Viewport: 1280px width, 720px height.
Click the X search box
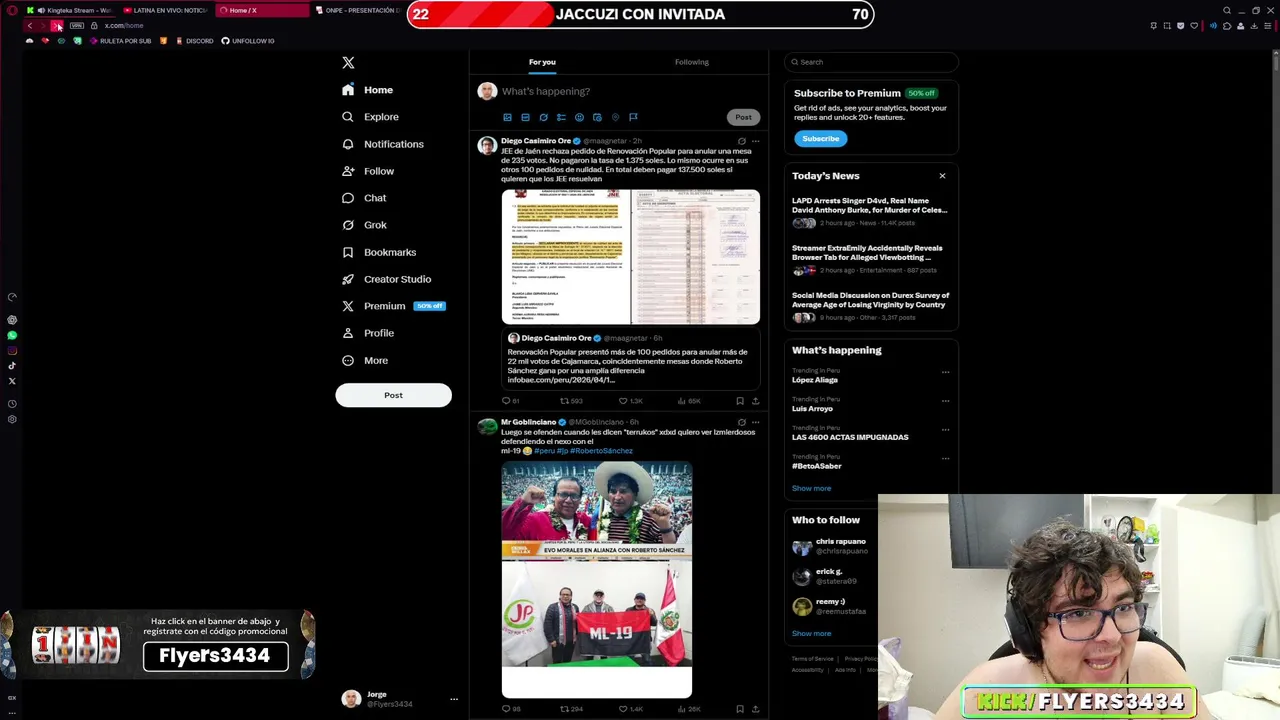pyautogui.click(x=871, y=62)
